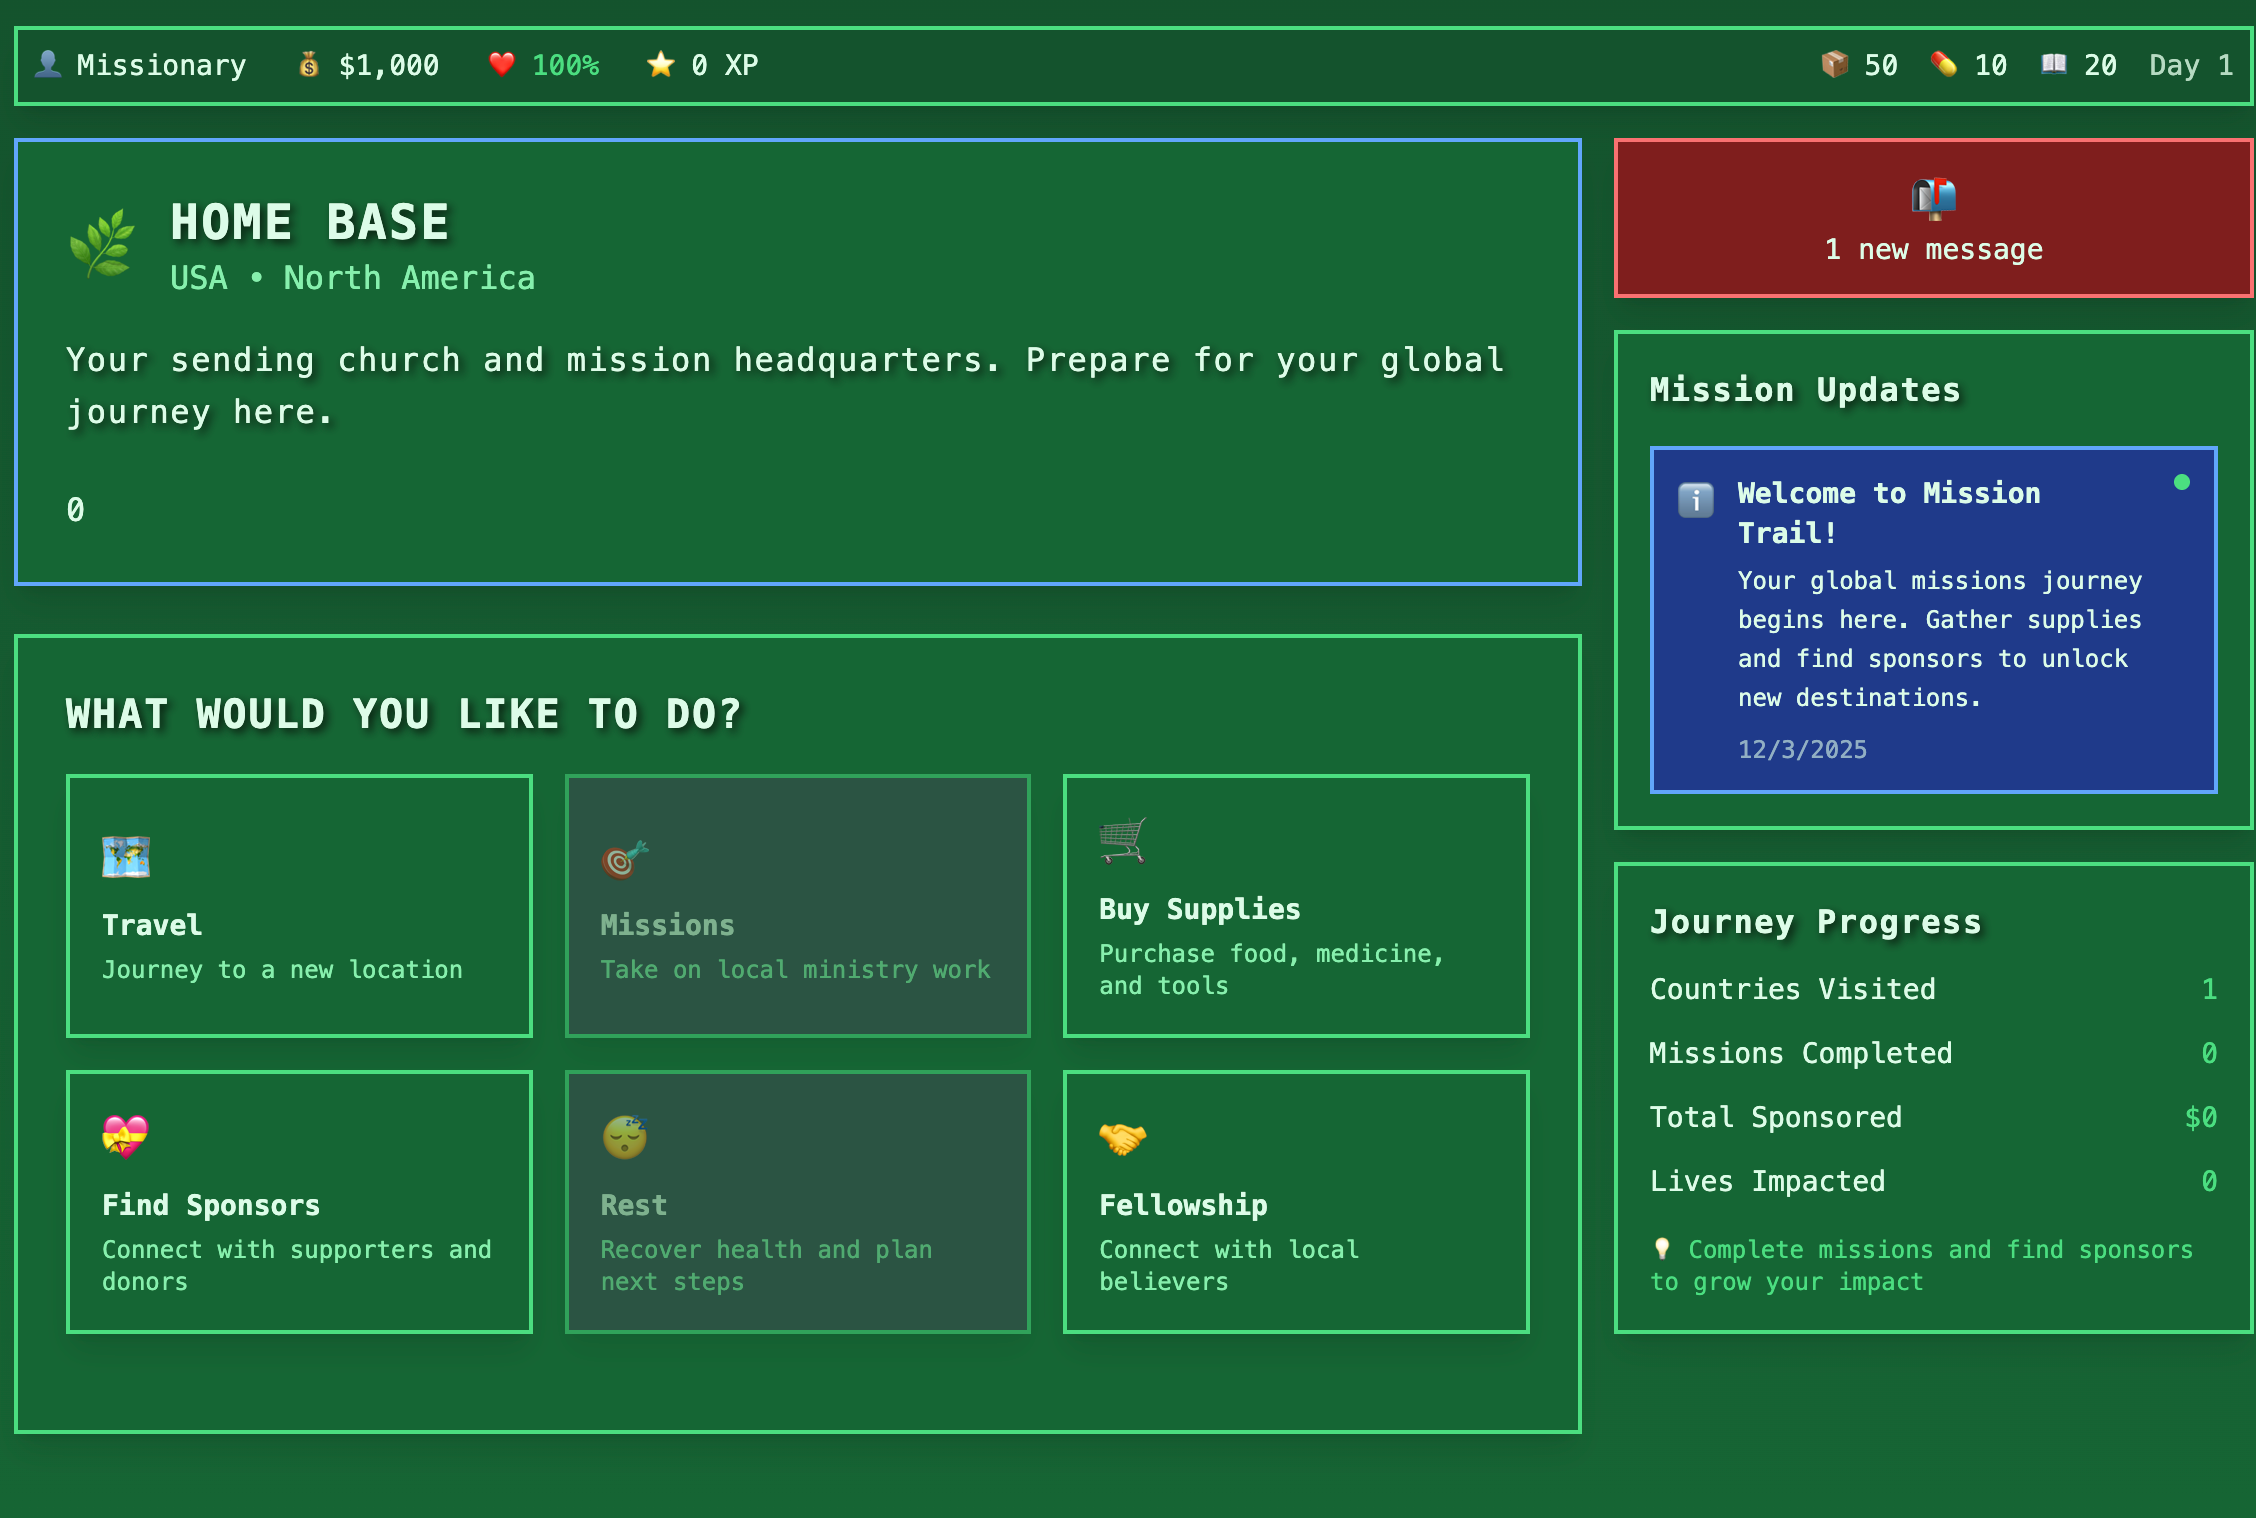
Task: Choose the Fellowship card title
Action: coord(1182,1205)
